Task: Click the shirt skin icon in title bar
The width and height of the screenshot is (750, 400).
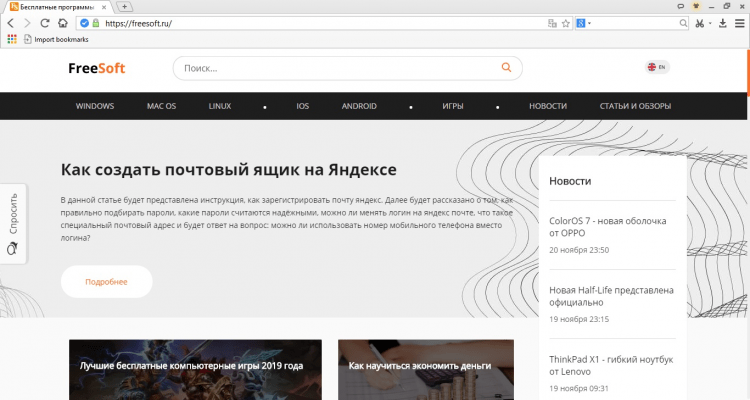Action: (696, 6)
